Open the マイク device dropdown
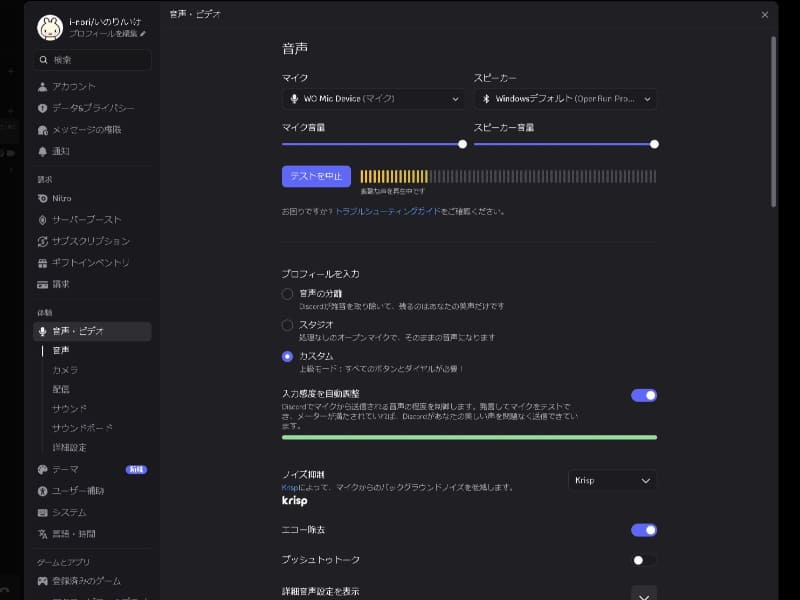The width and height of the screenshot is (800, 600). click(373, 99)
